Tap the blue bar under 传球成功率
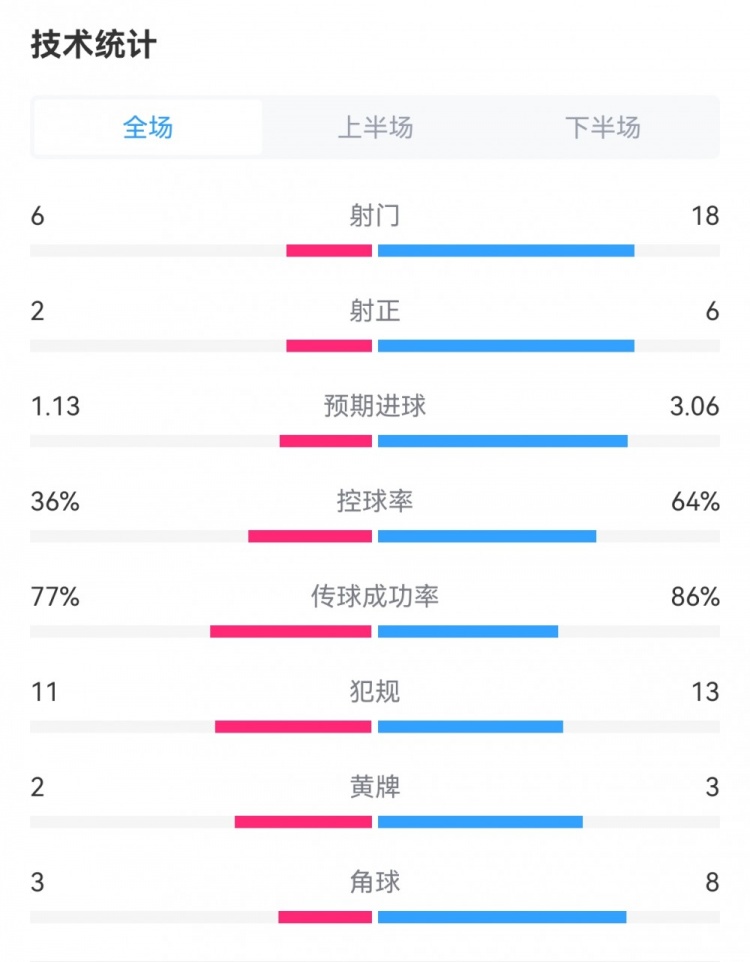Screen dimensions: 750x962 [468, 631]
